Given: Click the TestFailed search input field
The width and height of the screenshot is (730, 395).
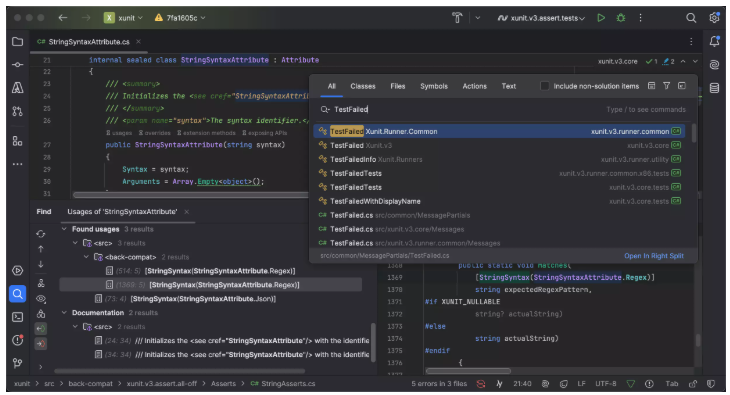Looking at the screenshot, I should click(503, 109).
